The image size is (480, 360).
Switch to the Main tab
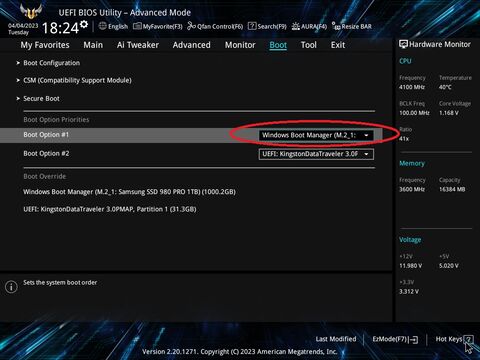click(x=93, y=45)
